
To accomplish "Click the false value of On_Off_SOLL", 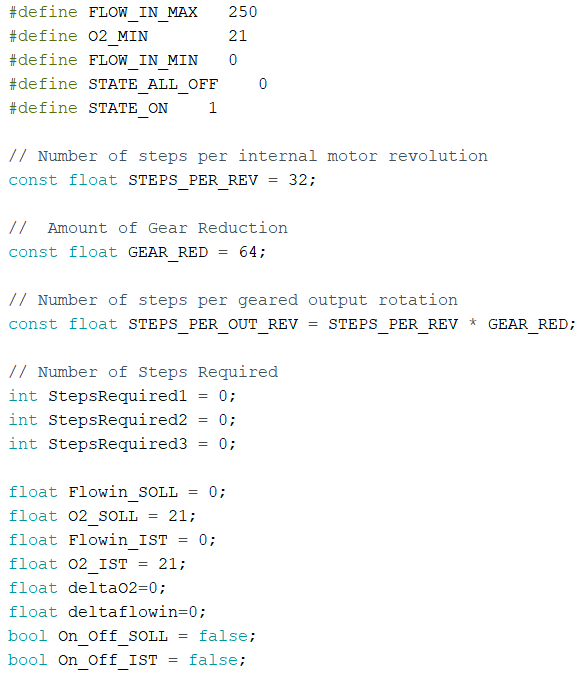I will click(223, 636).
